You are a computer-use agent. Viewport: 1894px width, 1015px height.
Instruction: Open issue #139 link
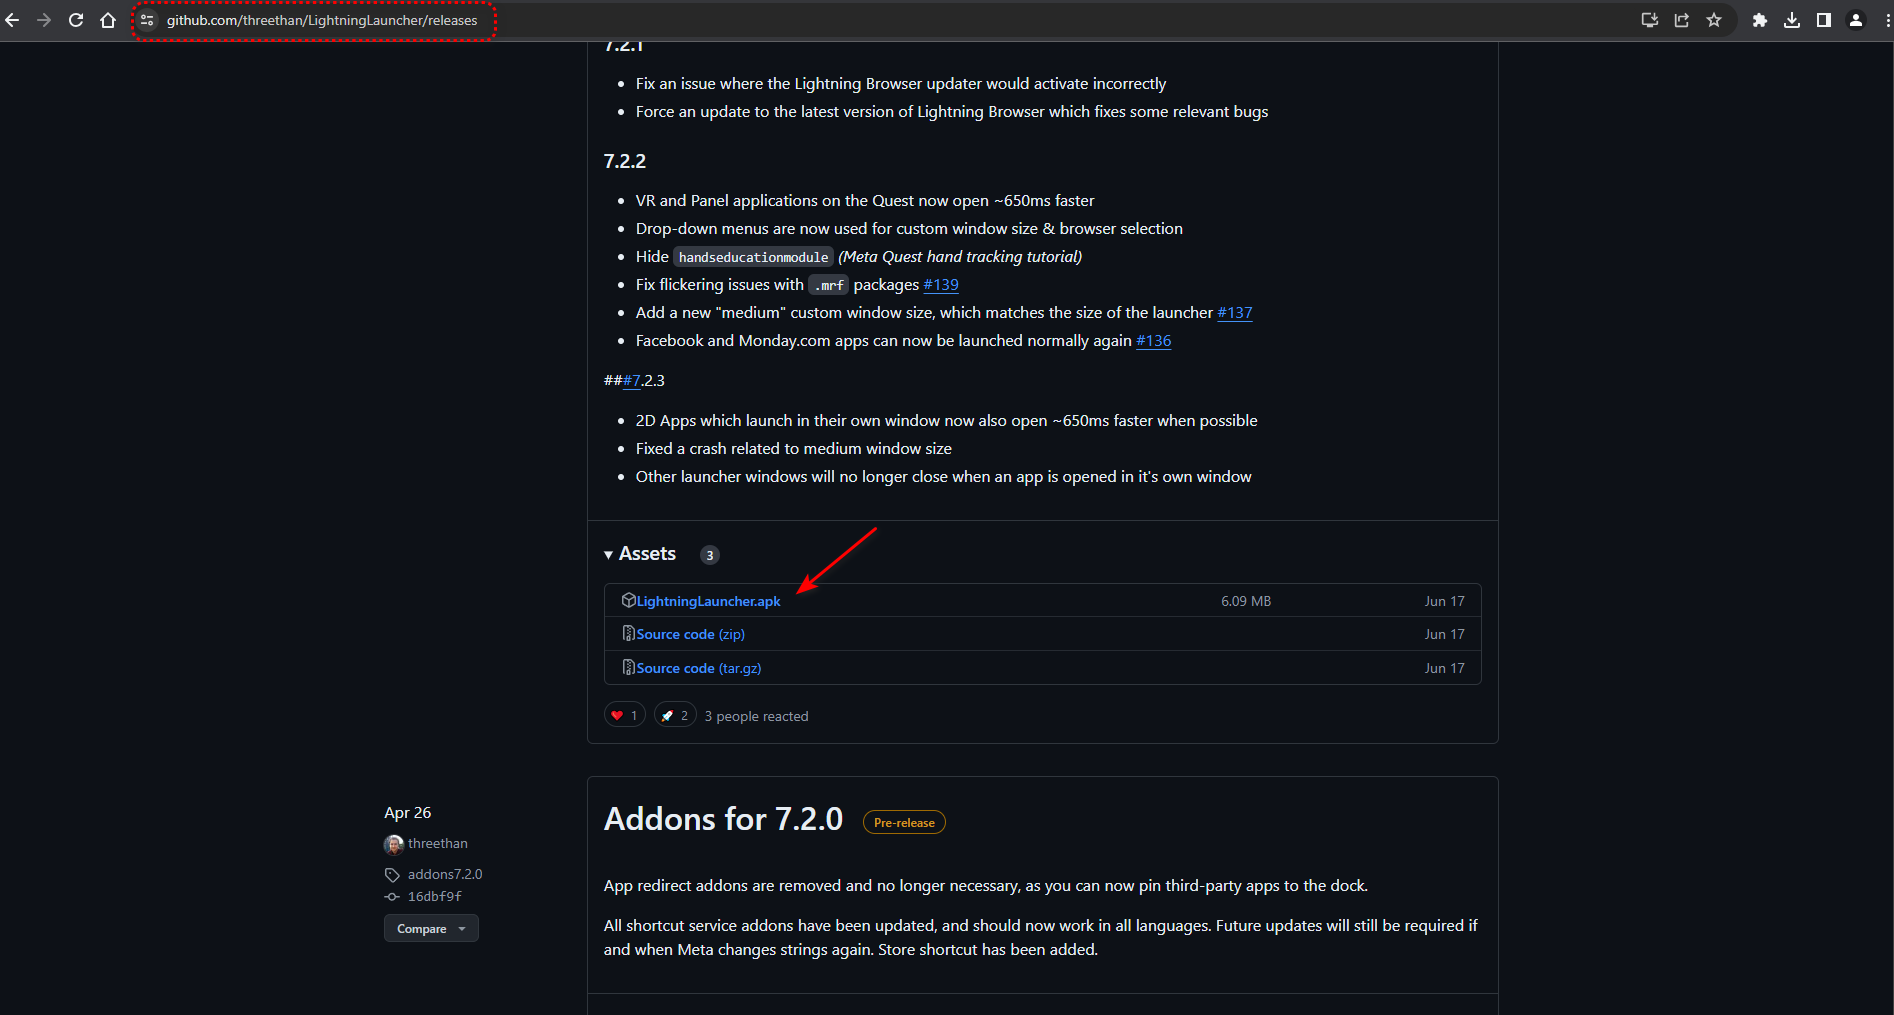(940, 285)
